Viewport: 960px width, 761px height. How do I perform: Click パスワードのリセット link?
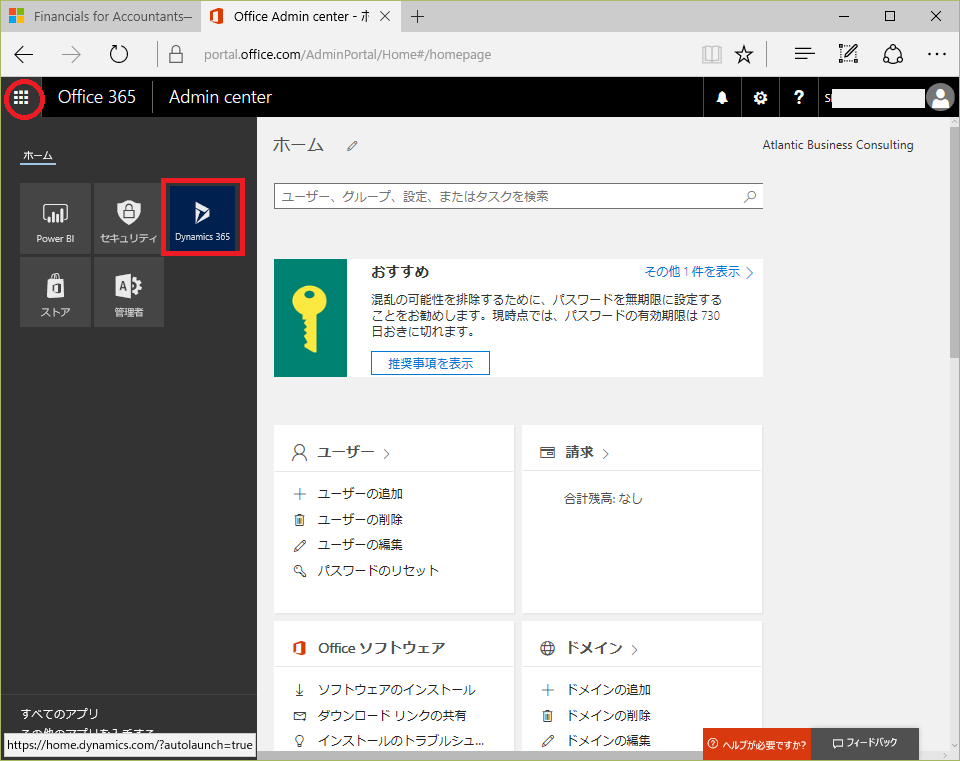click(378, 571)
